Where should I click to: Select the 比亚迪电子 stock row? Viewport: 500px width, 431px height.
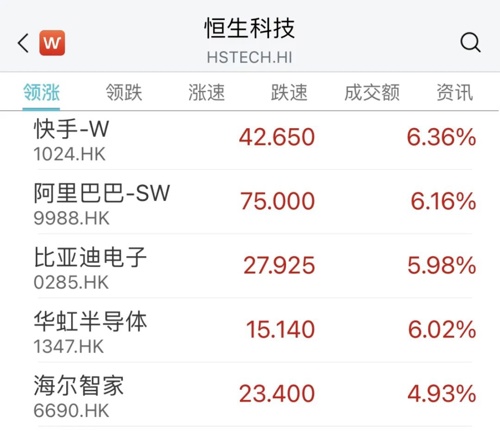[x=250, y=266]
